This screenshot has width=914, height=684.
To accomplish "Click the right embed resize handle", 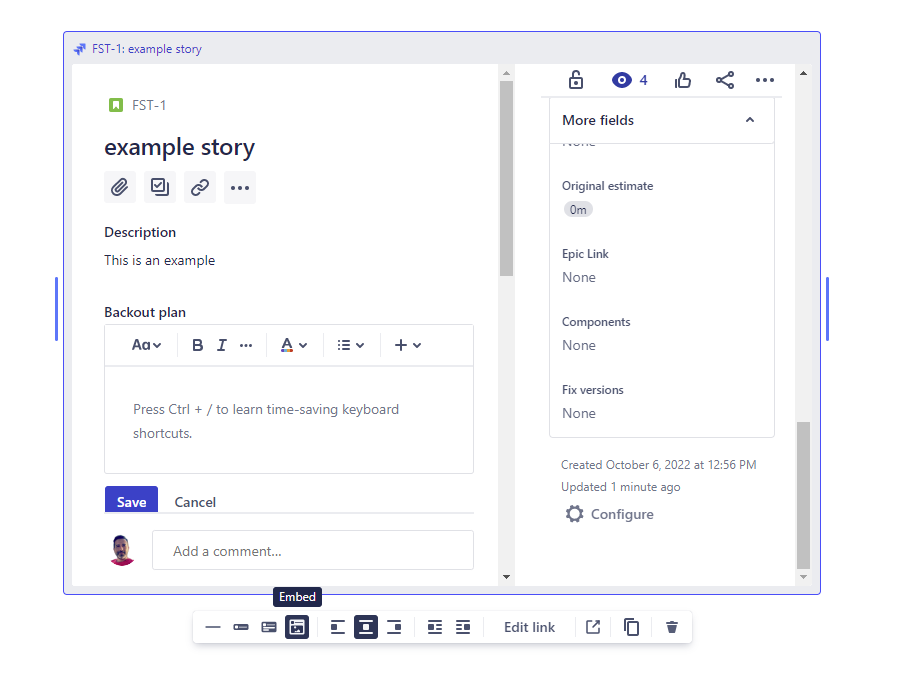I will [827, 309].
